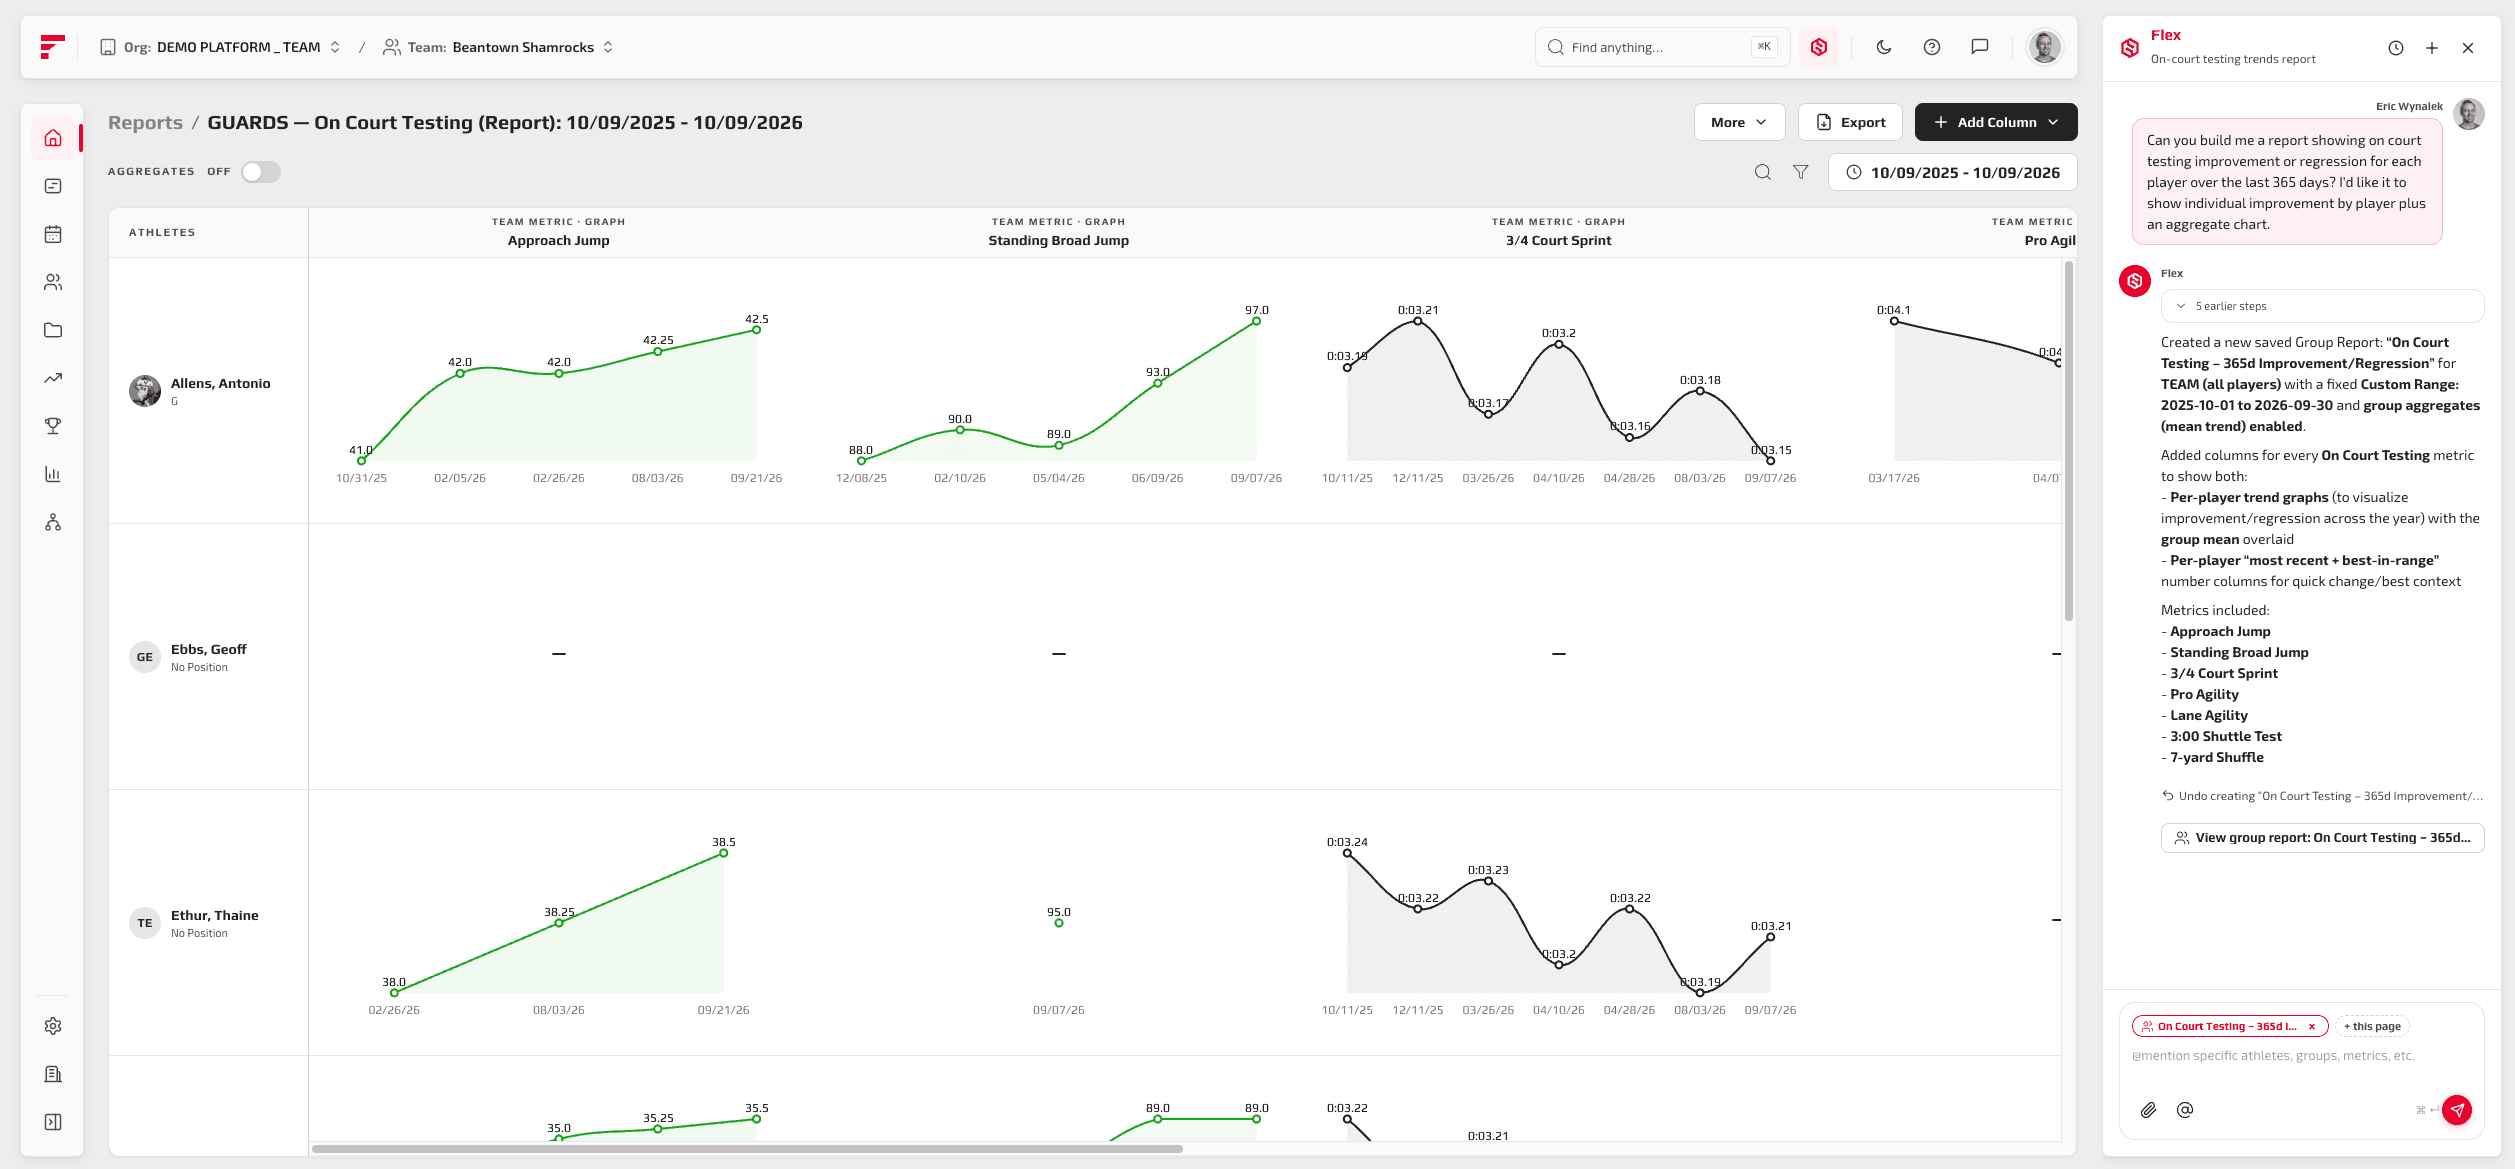Image resolution: width=2515 pixels, height=1169 pixels.
Task: Open the Flex assistant icon in the top bar
Action: click(1819, 47)
